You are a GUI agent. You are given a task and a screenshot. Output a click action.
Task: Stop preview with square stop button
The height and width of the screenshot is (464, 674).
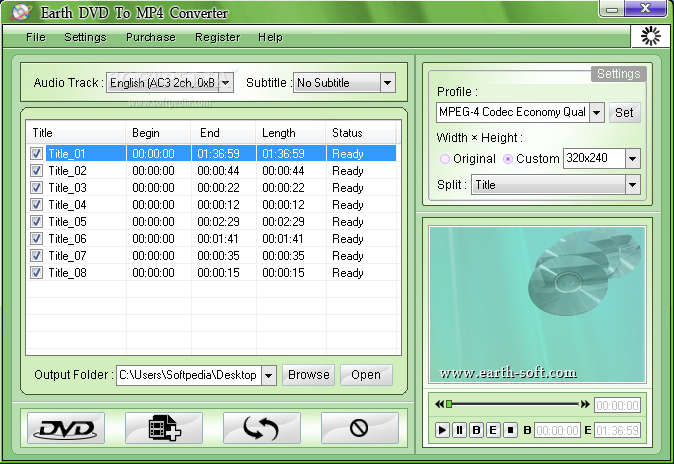click(x=510, y=430)
